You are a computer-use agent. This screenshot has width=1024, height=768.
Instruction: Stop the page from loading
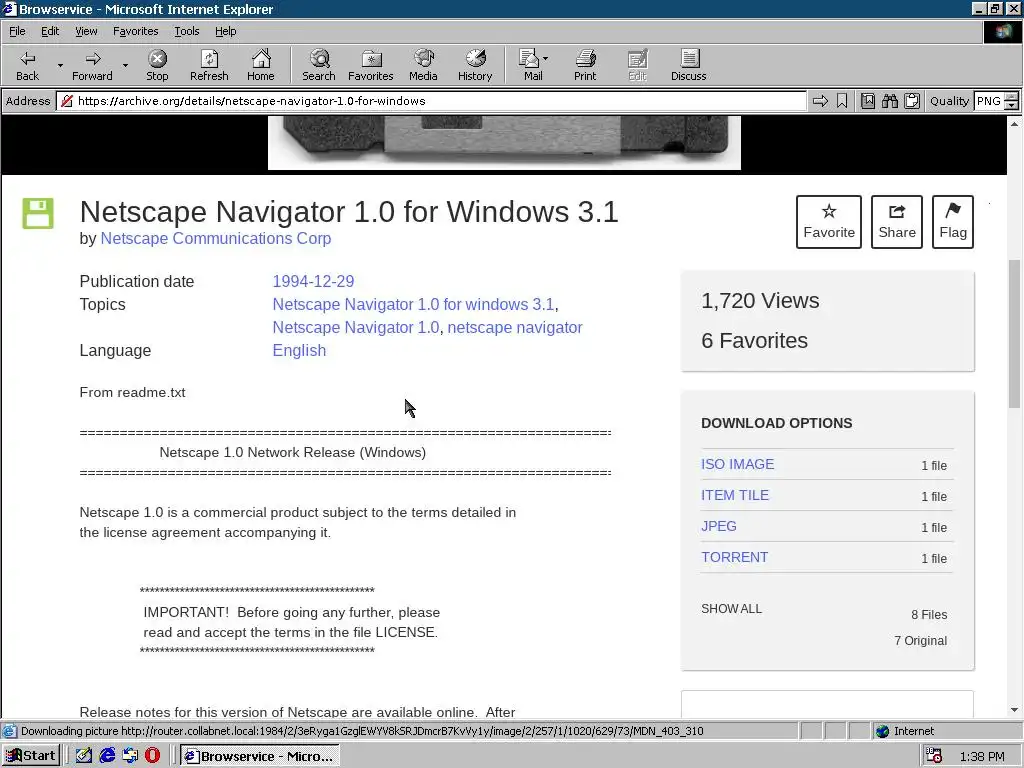click(x=157, y=65)
